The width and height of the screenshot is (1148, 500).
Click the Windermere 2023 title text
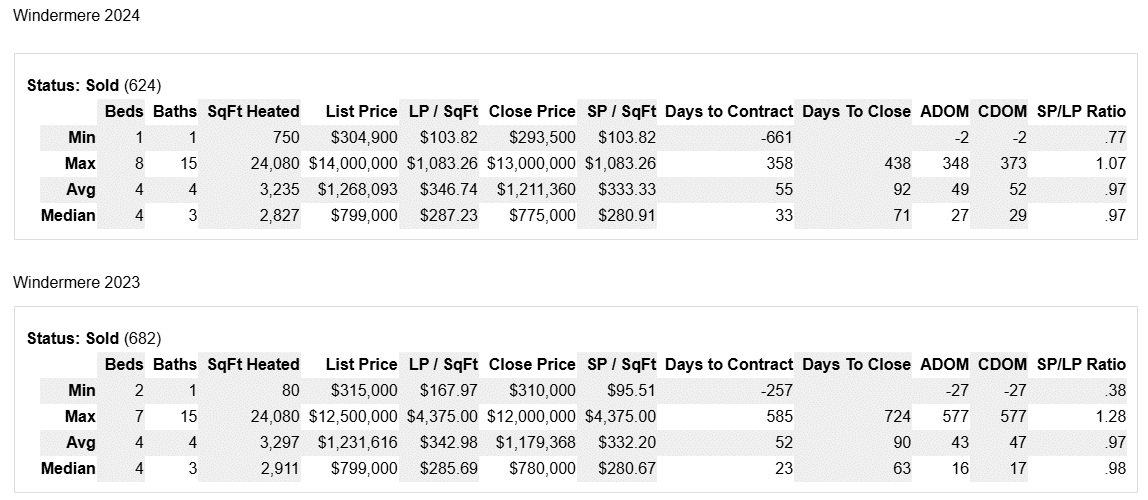click(76, 282)
